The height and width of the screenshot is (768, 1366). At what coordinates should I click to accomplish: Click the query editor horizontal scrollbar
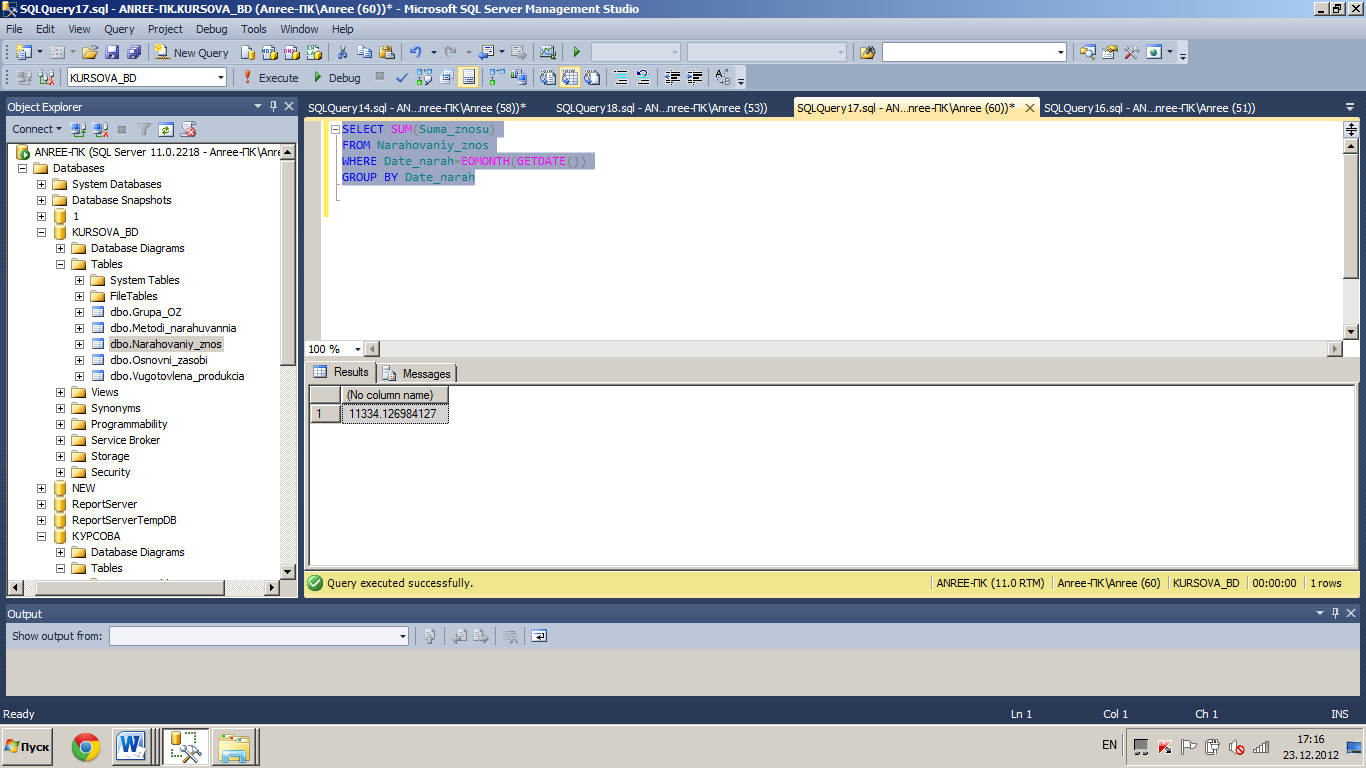pyautogui.click(x=853, y=349)
